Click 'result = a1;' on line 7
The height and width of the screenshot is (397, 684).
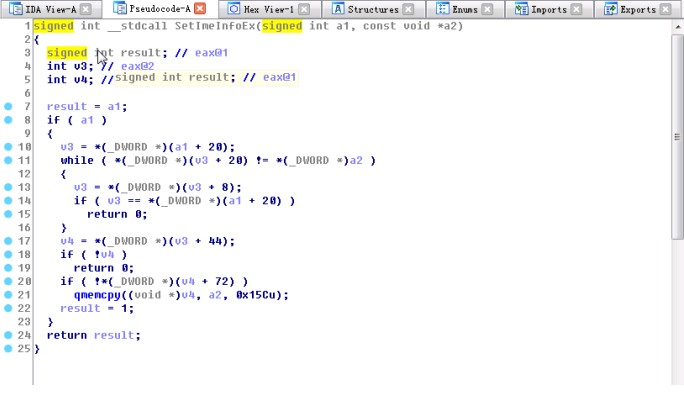(87, 107)
